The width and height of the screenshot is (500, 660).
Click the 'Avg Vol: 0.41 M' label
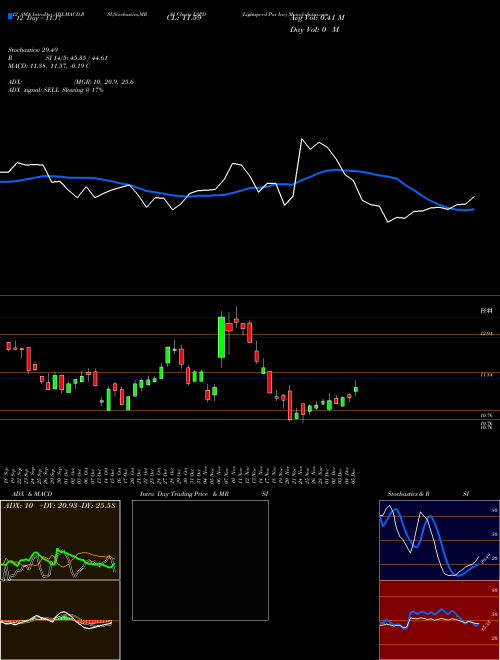click(x=317, y=18)
